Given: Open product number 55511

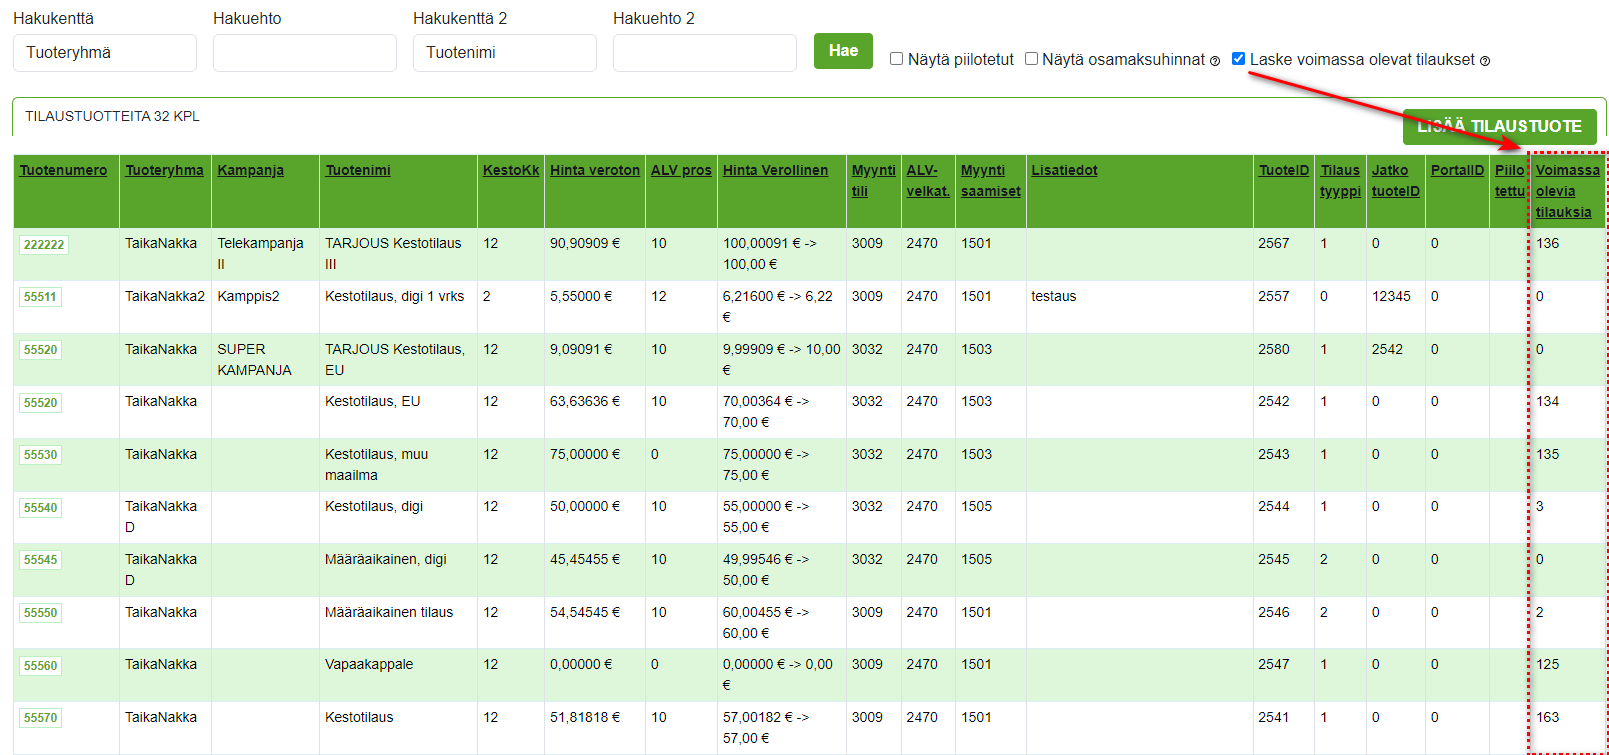Looking at the screenshot, I should (40, 297).
